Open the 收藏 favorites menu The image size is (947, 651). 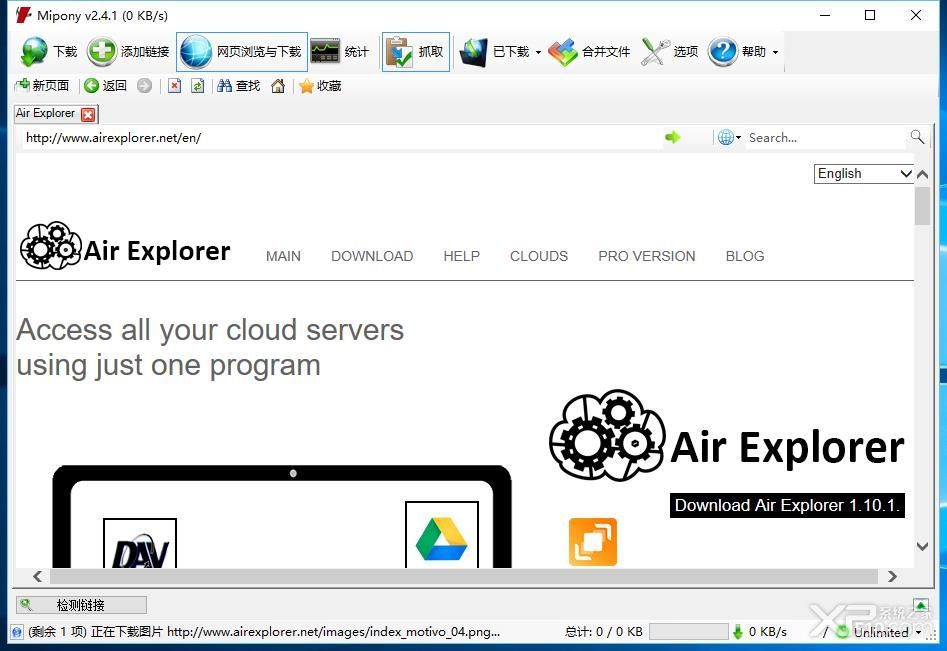tap(320, 86)
